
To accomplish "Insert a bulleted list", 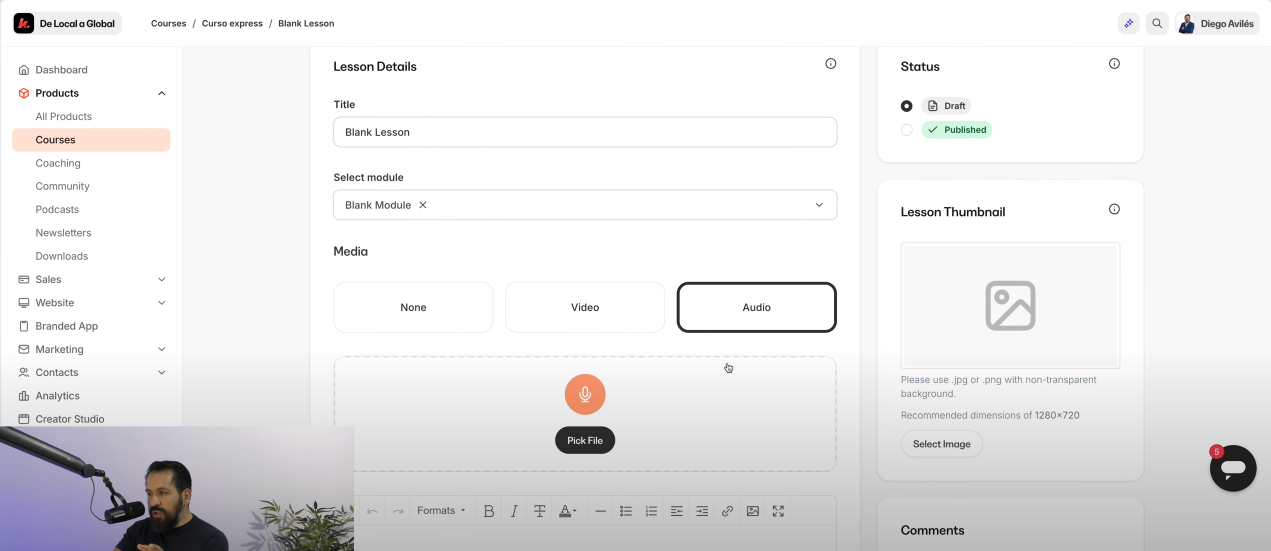I will click(x=626, y=511).
